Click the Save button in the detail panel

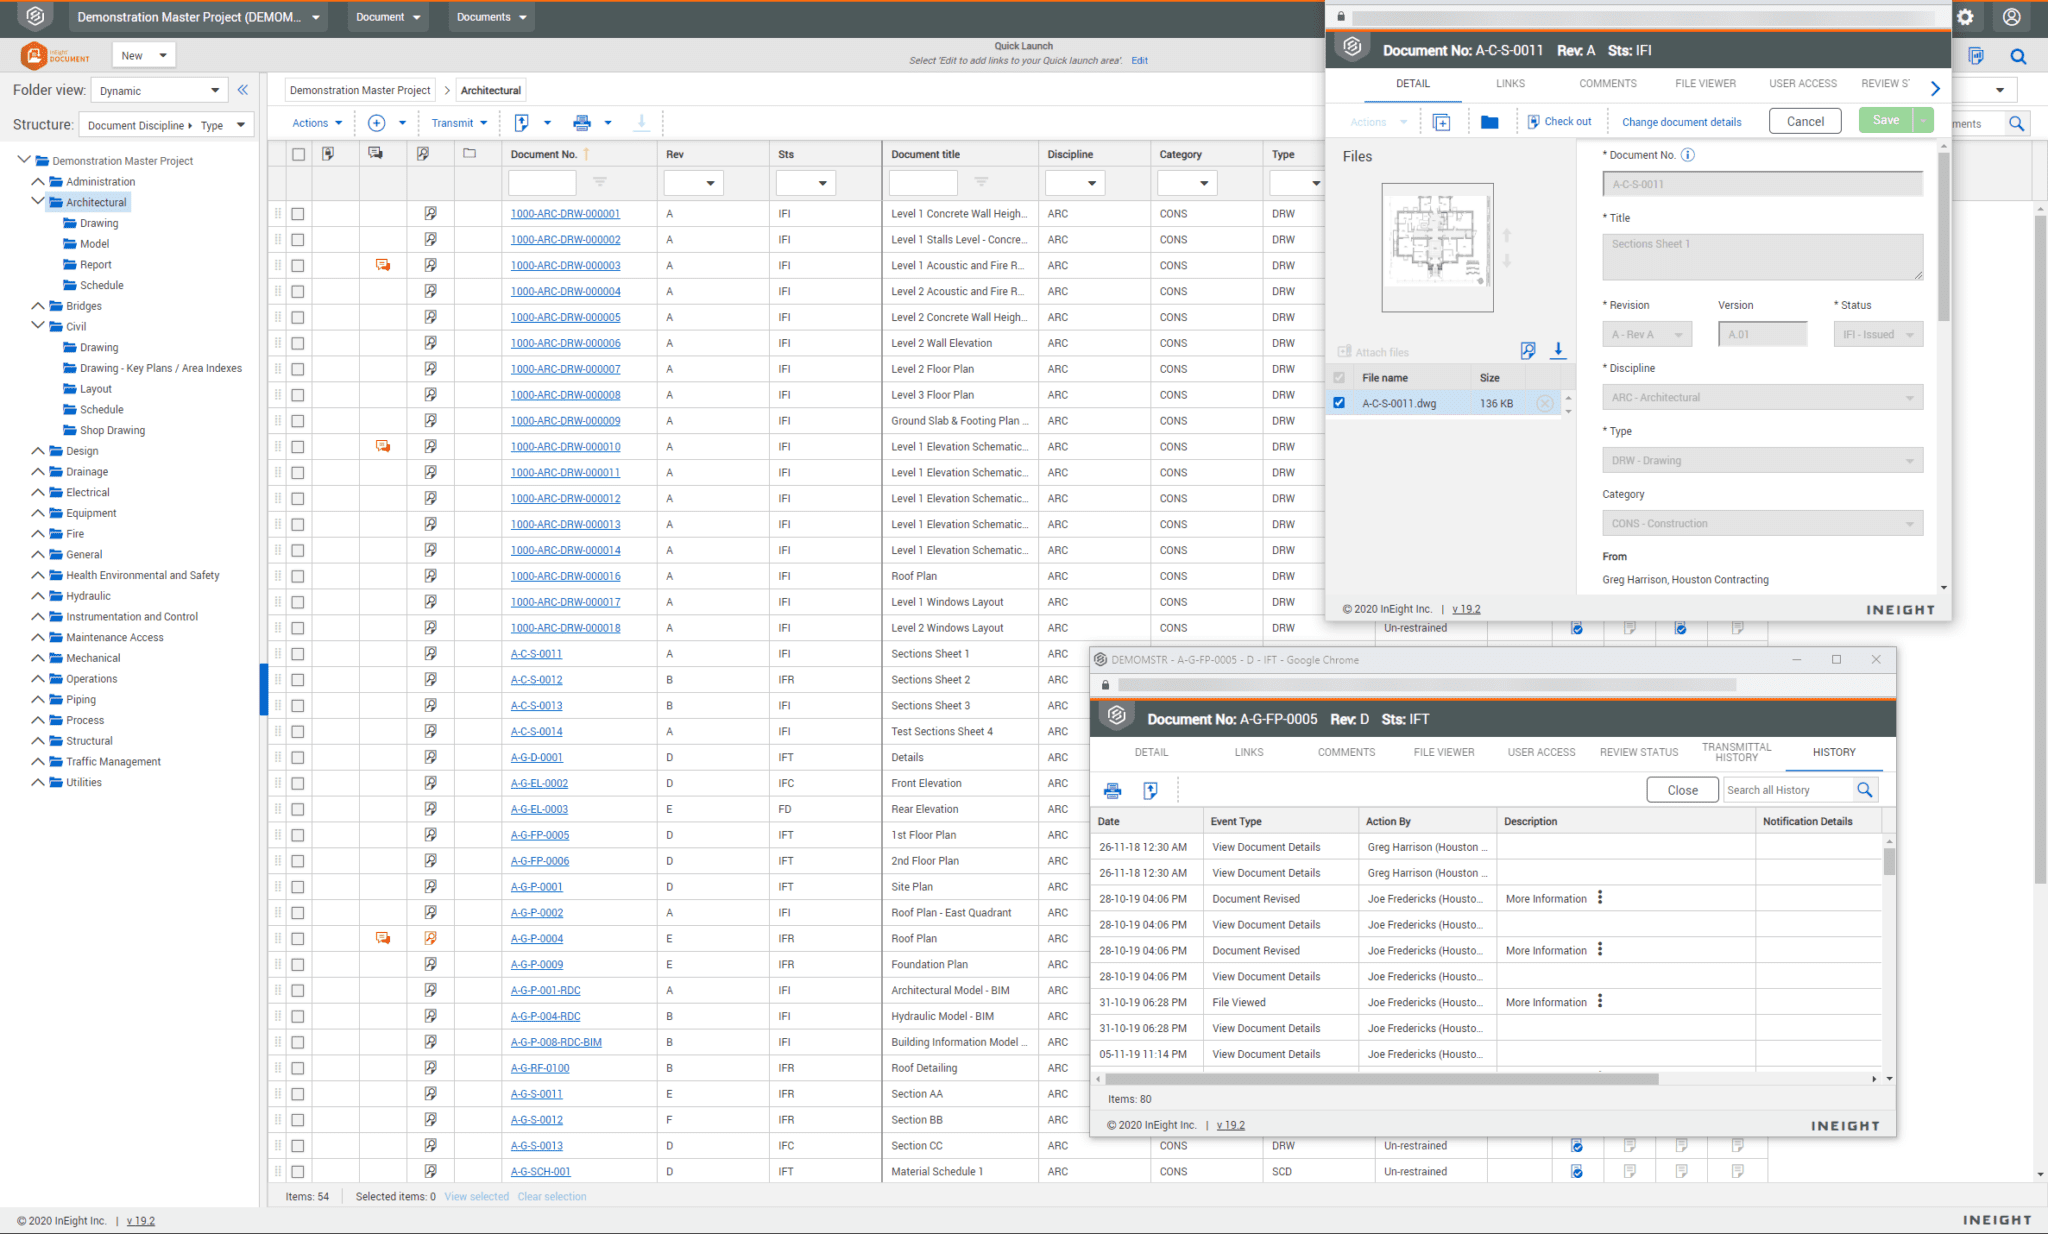pos(1888,120)
